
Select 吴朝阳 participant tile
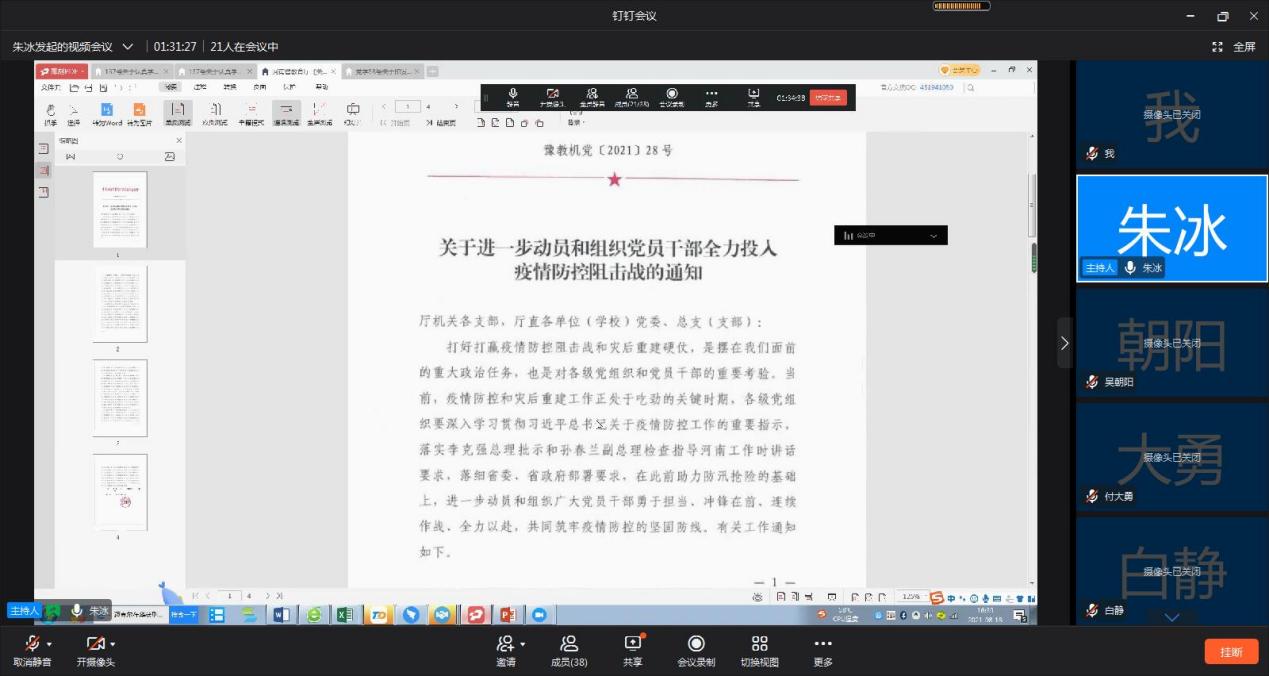coord(1171,342)
